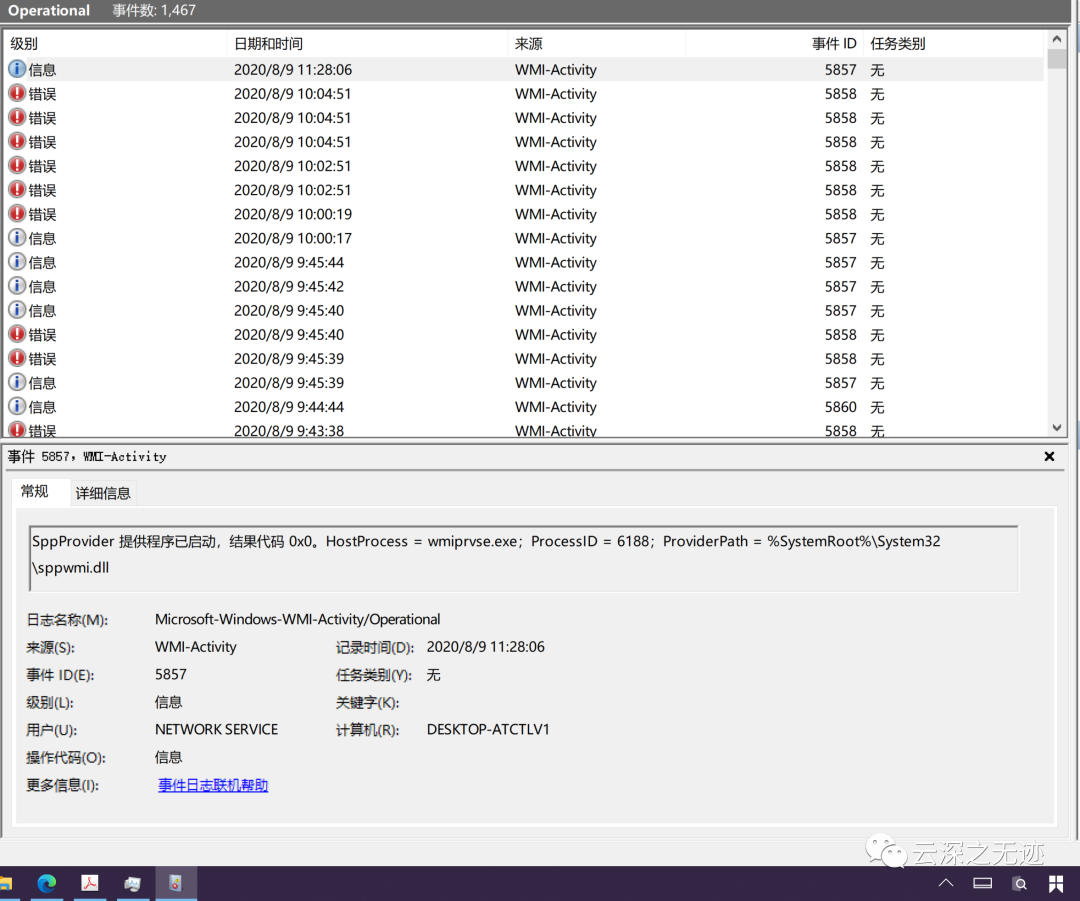Click the info icon of the 10:00:17 event
1080x901 pixels.
click(x=17, y=238)
